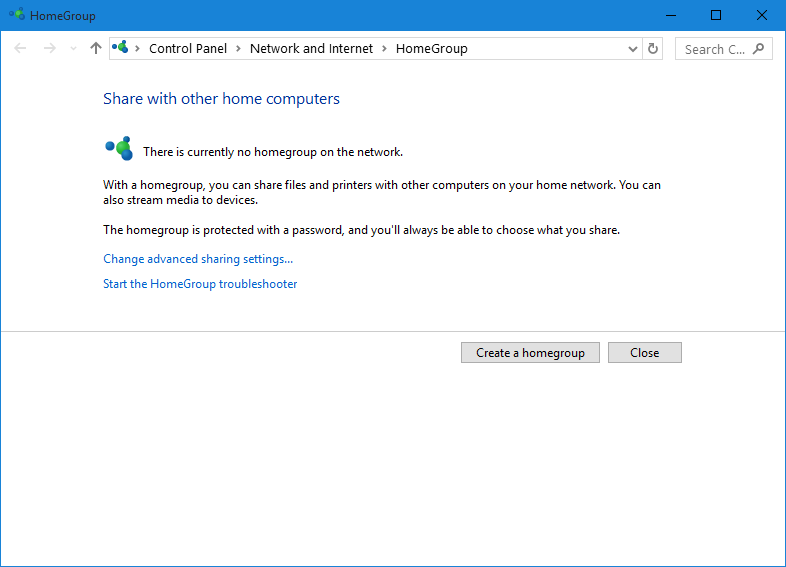Select Control Panel in breadcrumb path
This screenshot has height=567, width=786.
188,49
